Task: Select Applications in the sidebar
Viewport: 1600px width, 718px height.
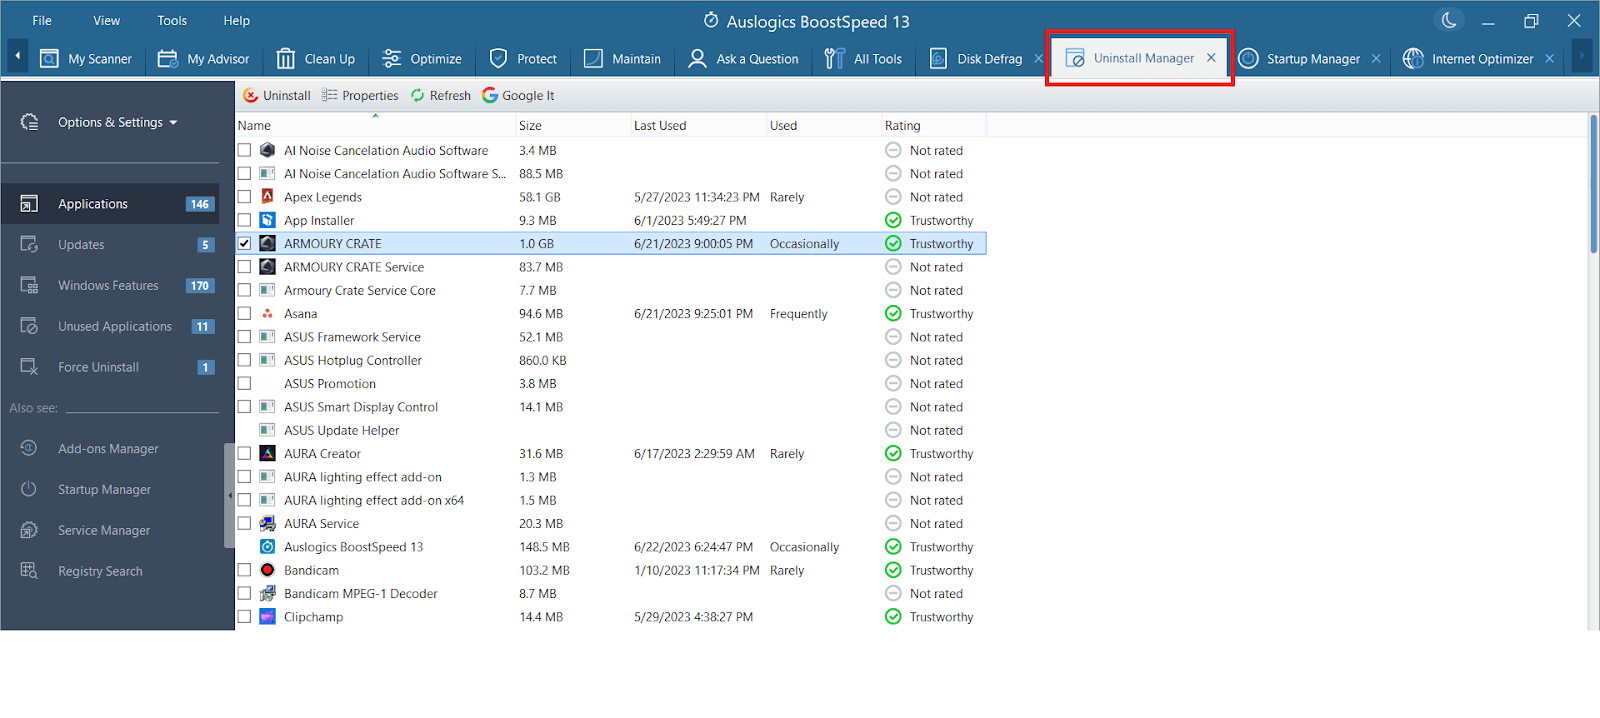Action: click(x=110, y=204)
